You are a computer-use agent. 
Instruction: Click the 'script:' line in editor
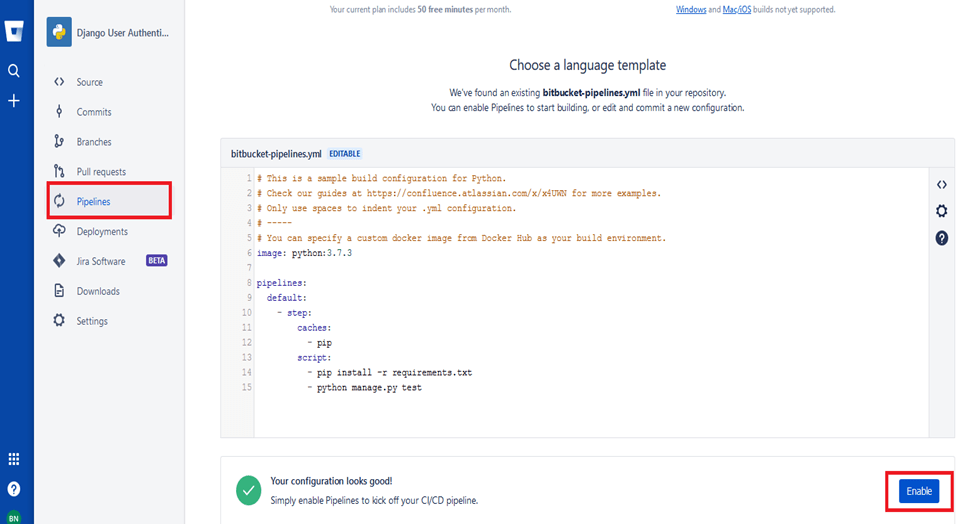(314, 357)
